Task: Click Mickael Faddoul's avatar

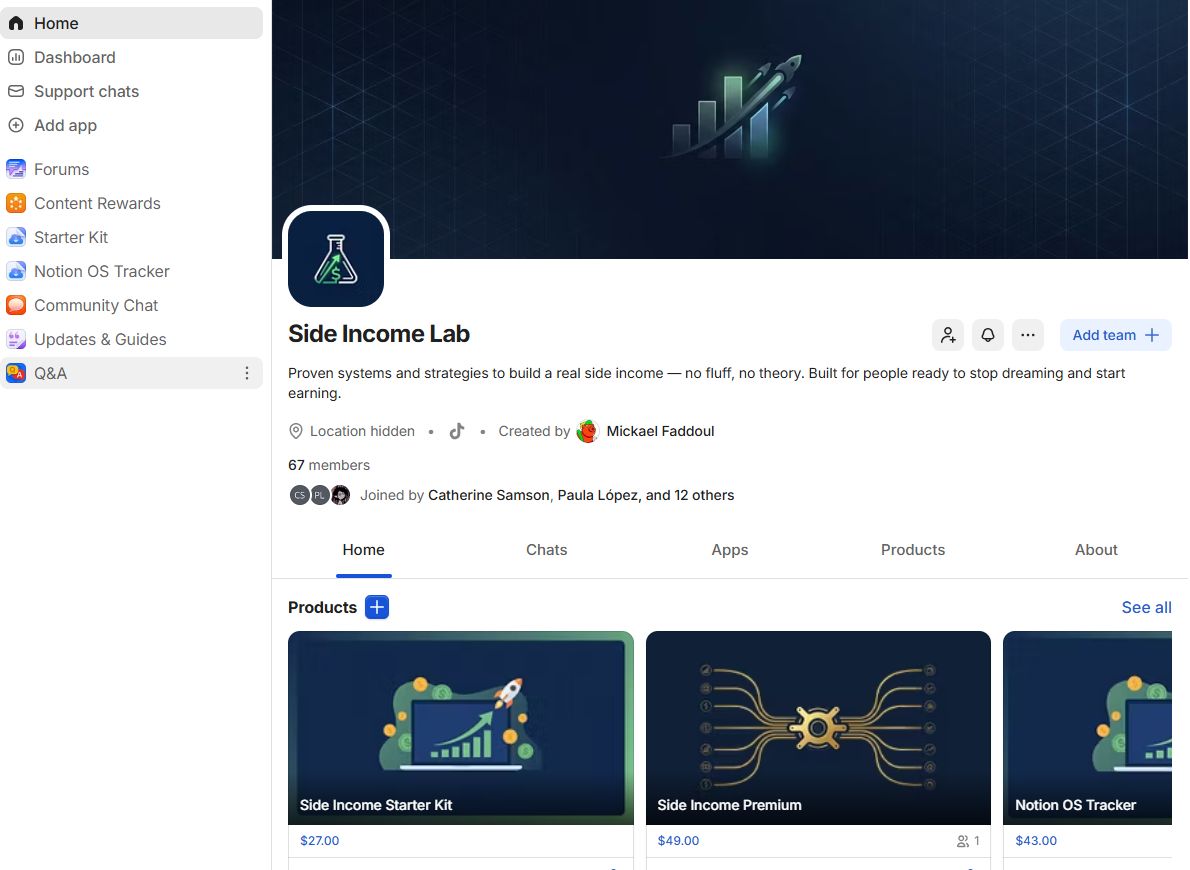Action: (x=587, y=431)
